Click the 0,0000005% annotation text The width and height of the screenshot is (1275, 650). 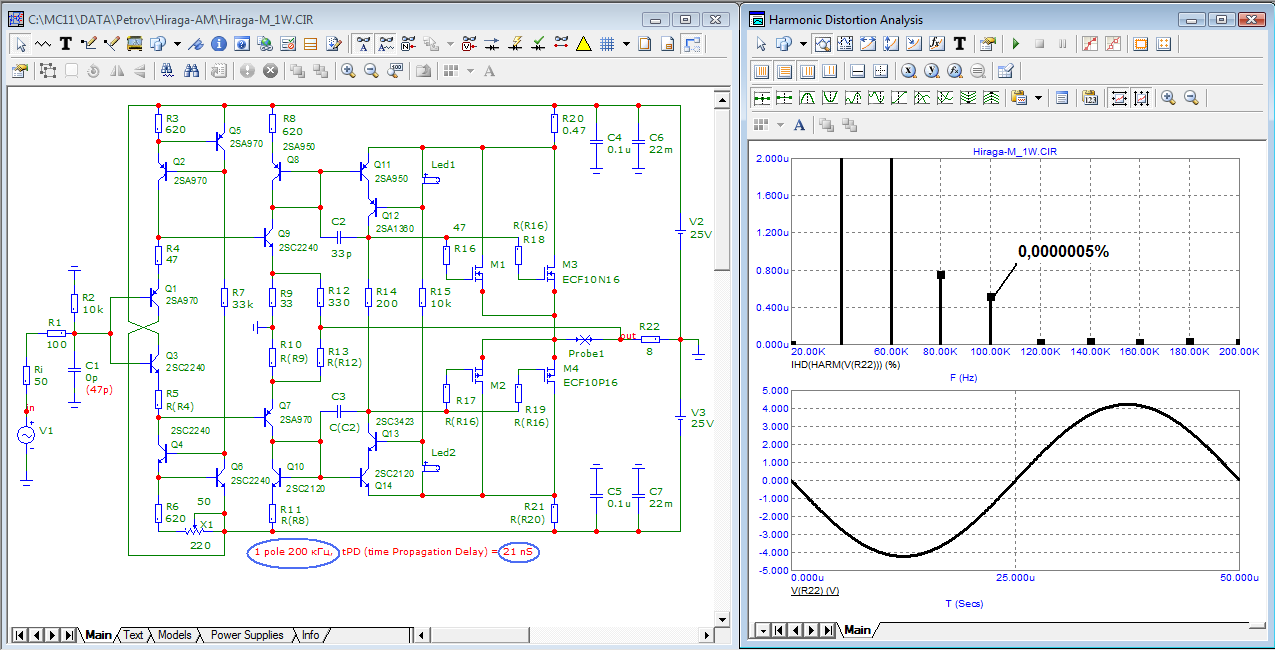coord(1063,251)
